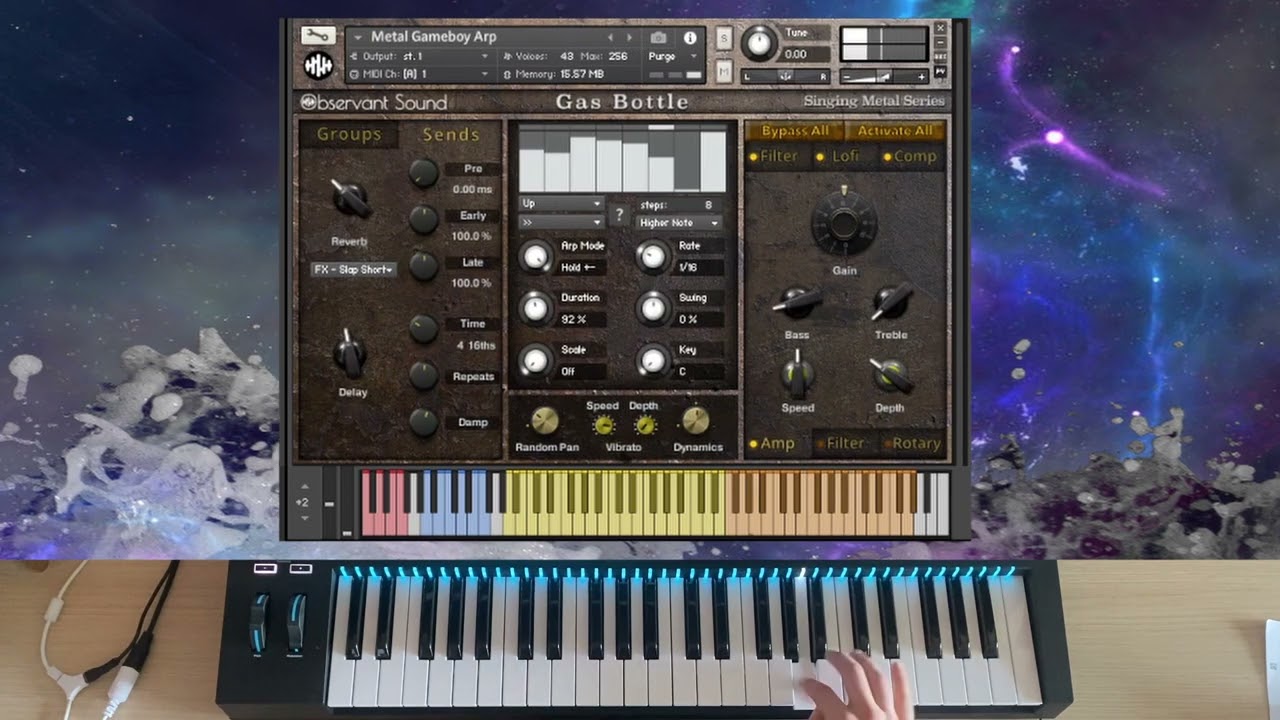Adjust the L/R pan slider
This screenshot has width=1280, height=720.
tap(786, 76)
